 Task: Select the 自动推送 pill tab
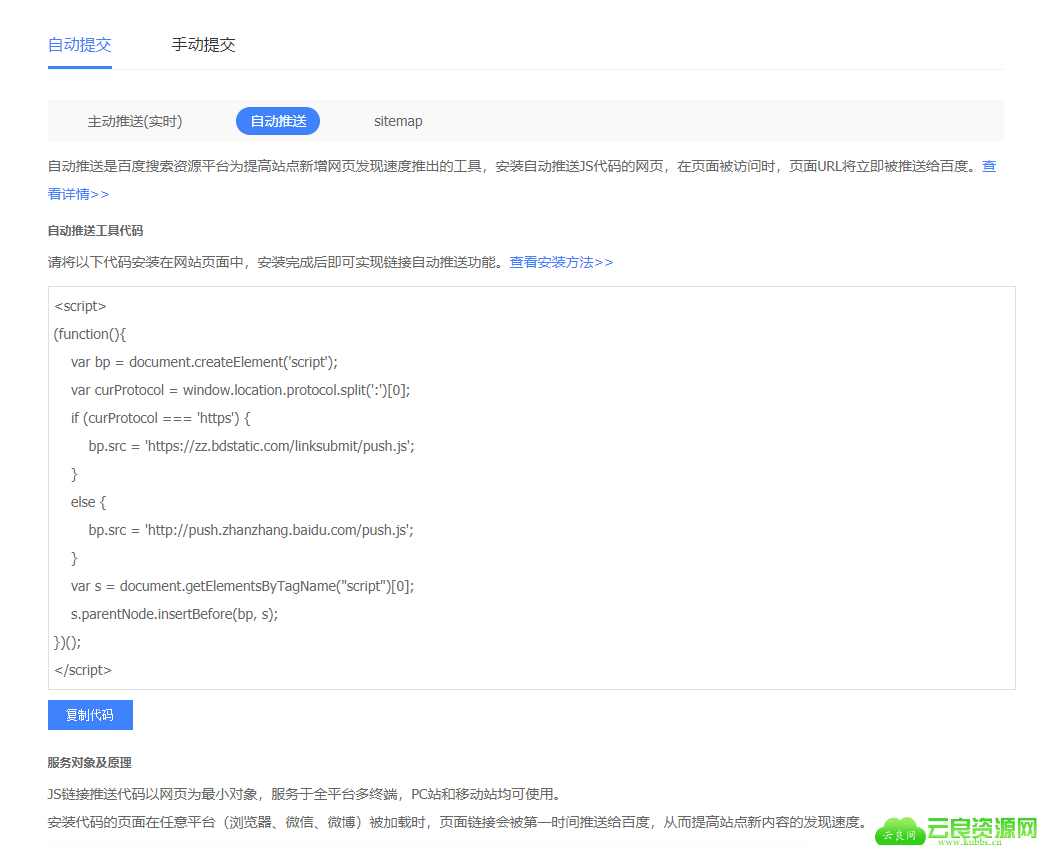[x=278, y=121]
